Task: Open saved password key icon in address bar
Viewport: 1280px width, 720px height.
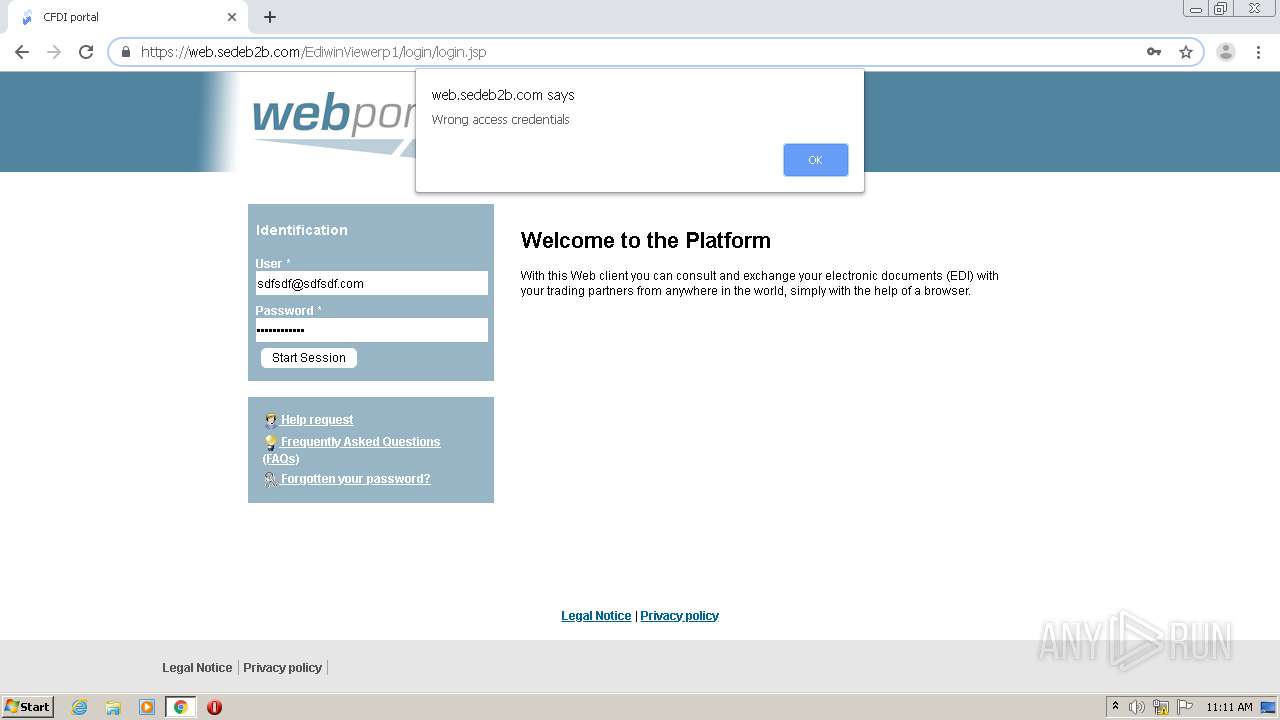Action: pos(1154,52)
